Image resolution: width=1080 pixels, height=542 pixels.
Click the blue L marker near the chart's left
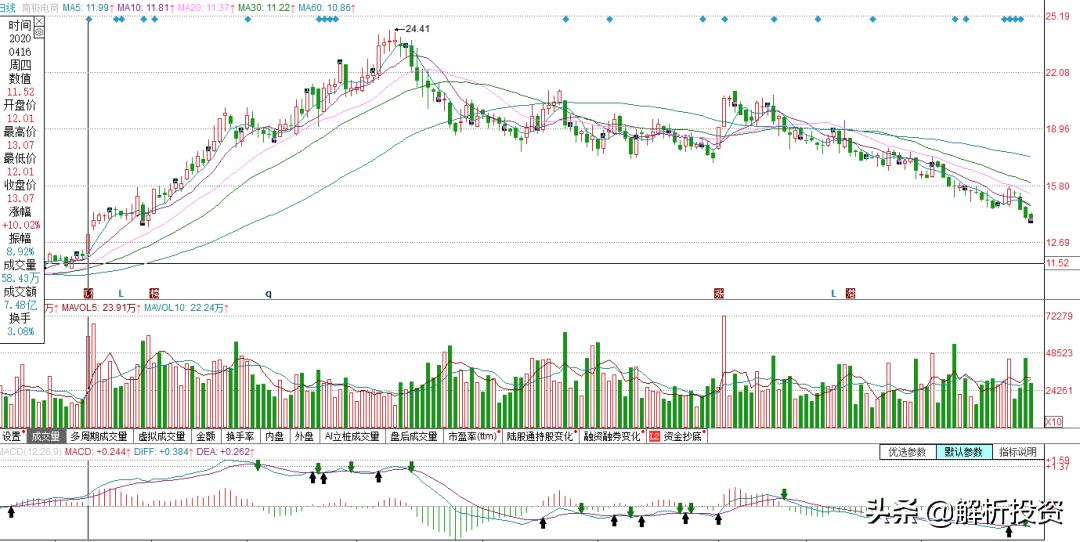point(121,293)
